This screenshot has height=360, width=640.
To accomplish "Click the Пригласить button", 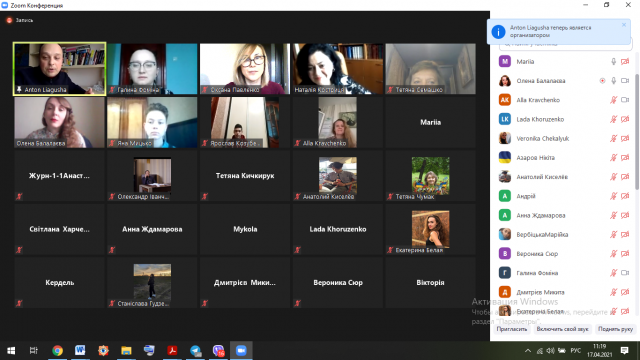I will [512, 329].
